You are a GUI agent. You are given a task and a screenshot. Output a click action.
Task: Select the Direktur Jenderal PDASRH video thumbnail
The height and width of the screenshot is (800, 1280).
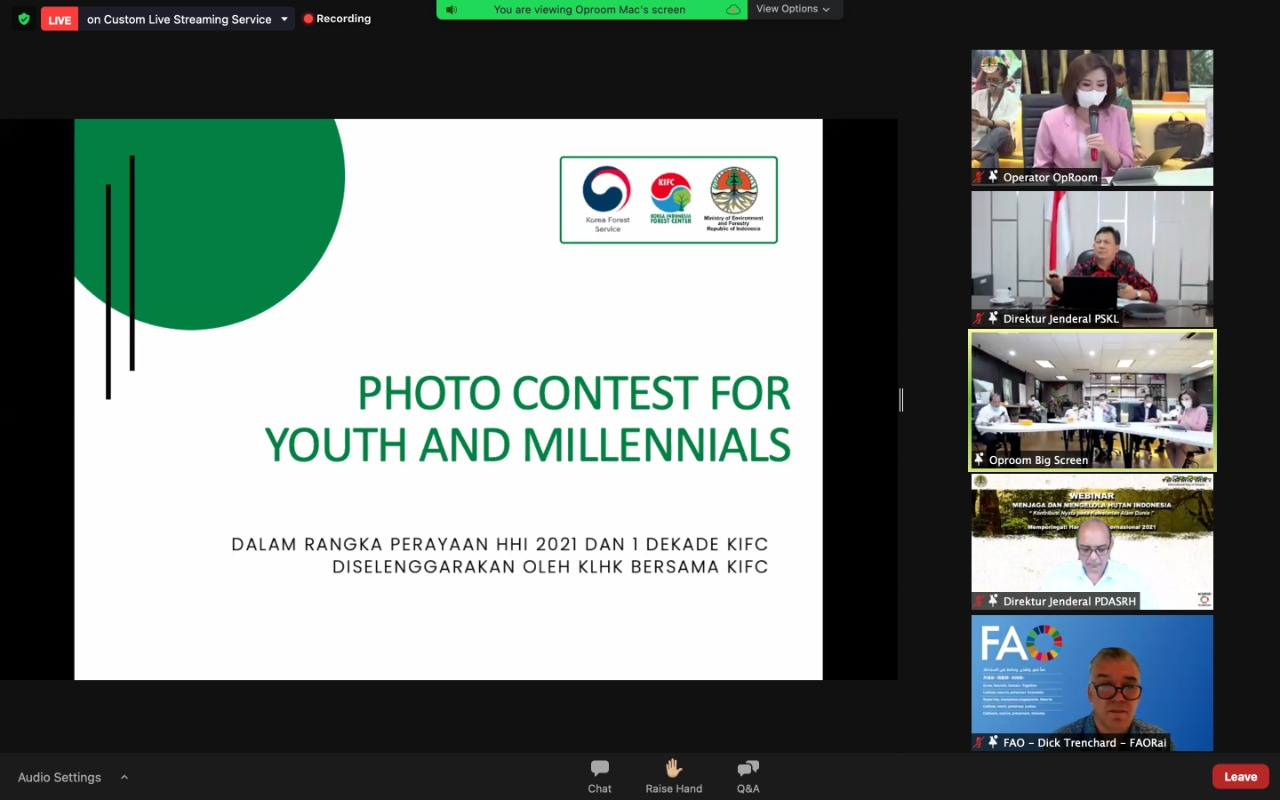pyautogui.click(x=1092, y=541)
